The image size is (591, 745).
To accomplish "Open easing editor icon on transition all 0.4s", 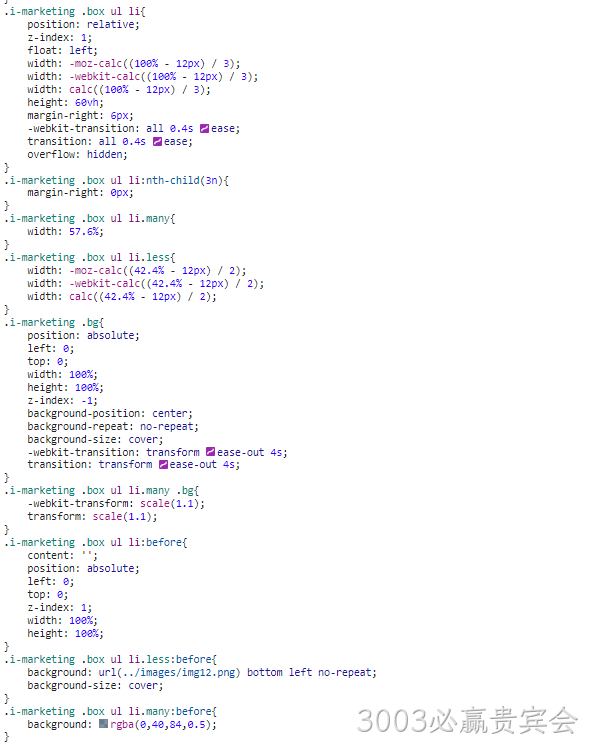I will [157, 142].
